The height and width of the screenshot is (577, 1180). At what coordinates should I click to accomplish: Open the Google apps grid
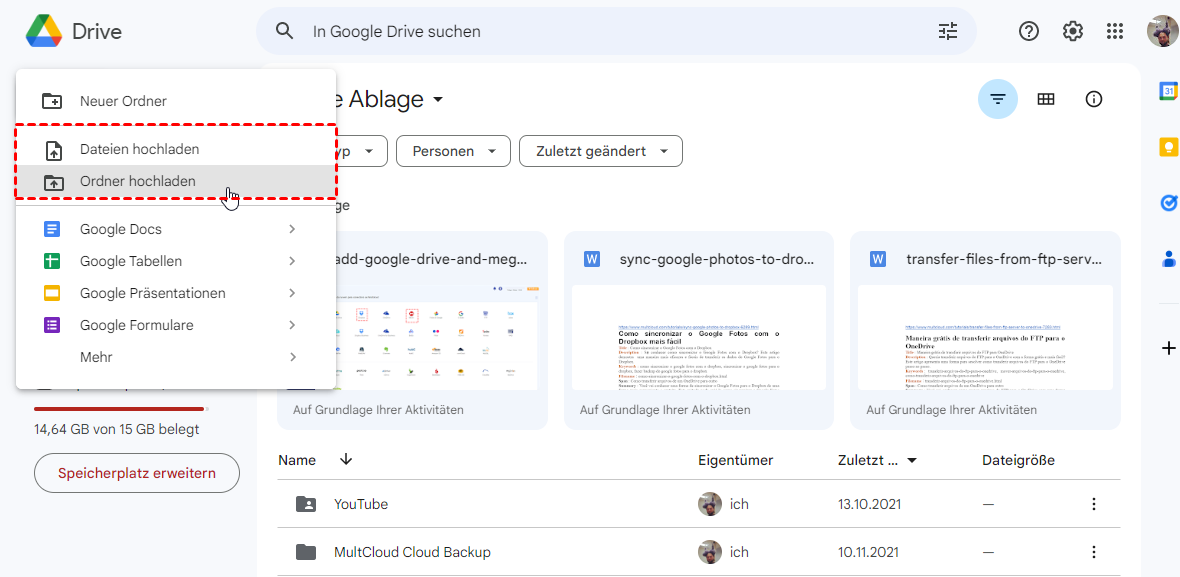[1115, 31]
